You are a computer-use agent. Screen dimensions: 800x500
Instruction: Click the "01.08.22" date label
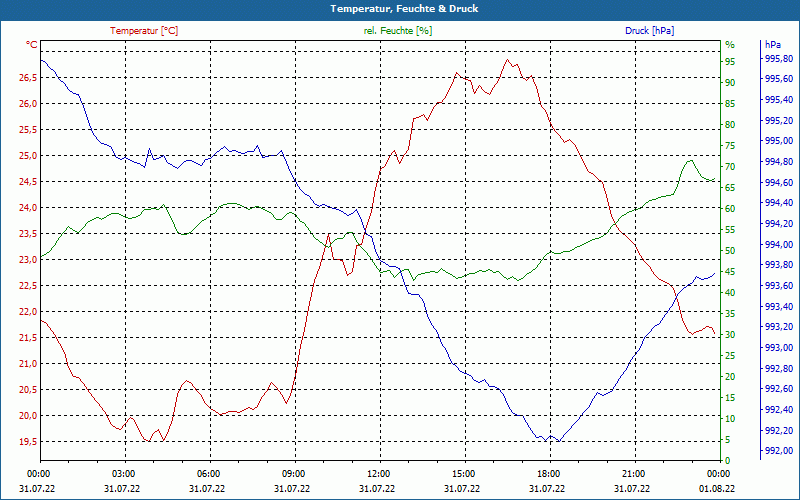(718, 489)
